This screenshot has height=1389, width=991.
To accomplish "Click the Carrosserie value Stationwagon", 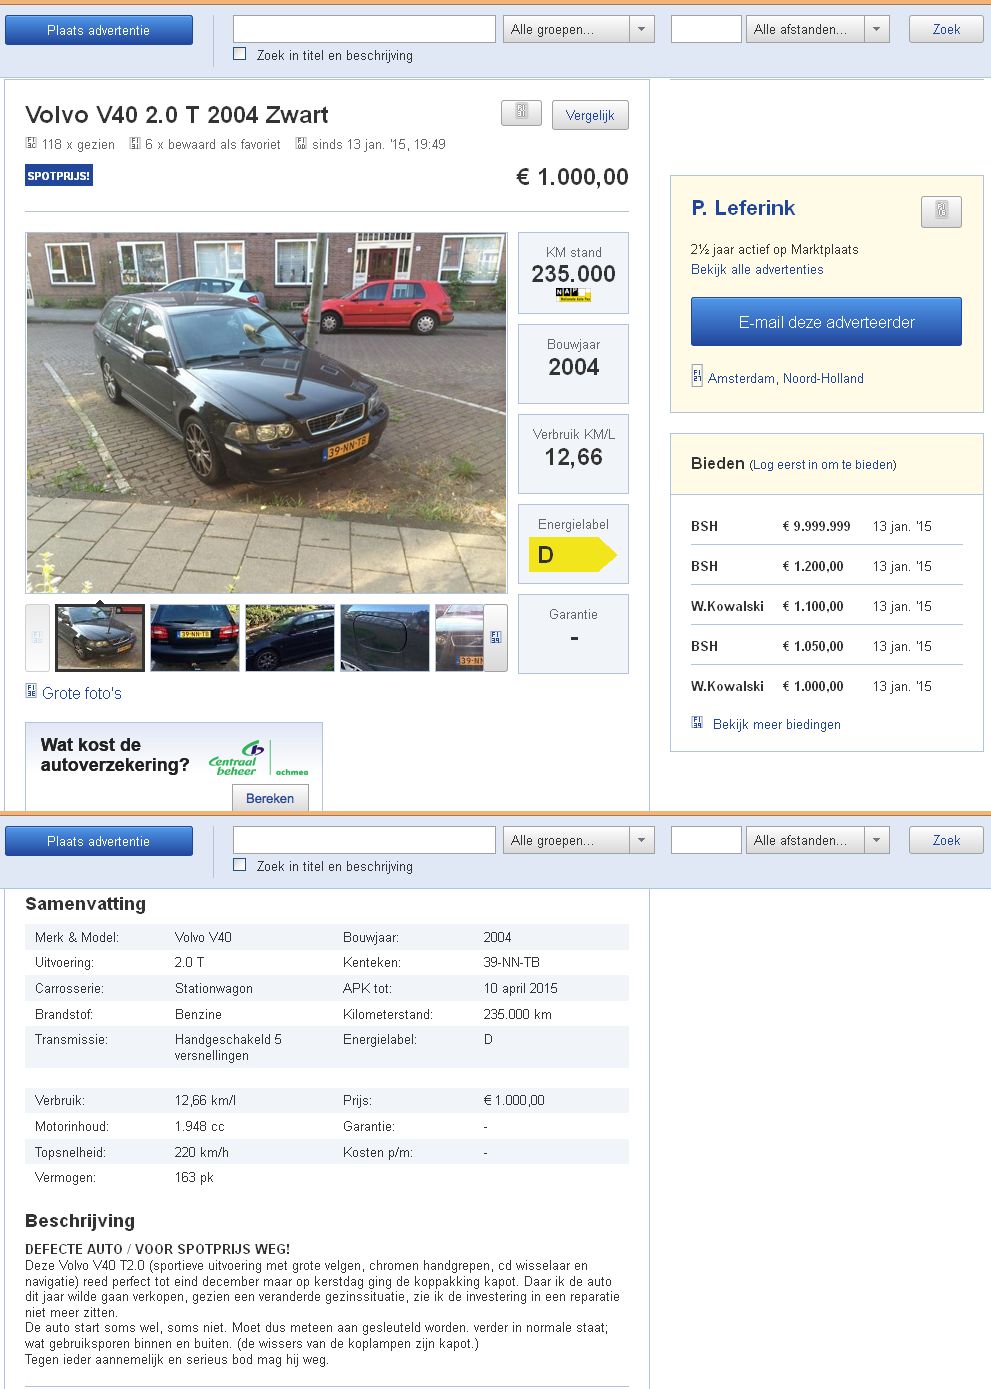I will (x=214, y=988).
